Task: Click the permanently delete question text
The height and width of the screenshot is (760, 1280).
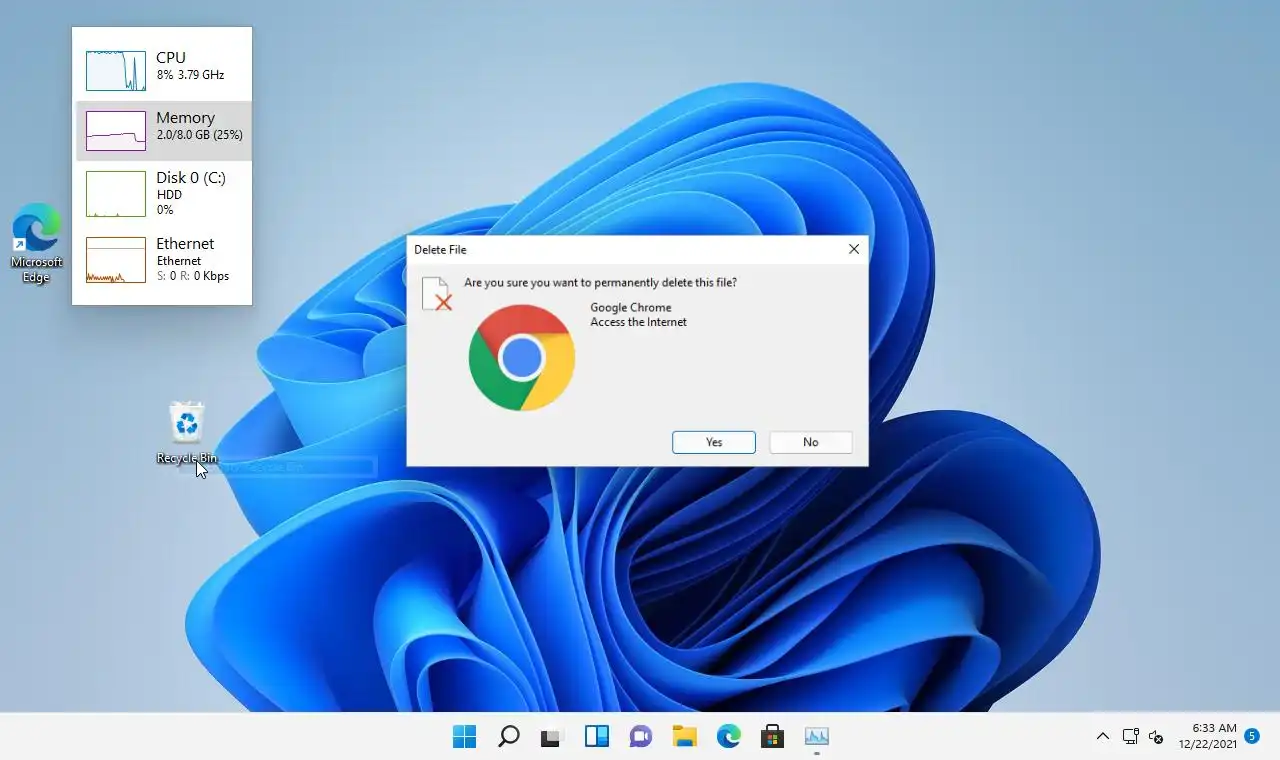Action: point(601,283)
